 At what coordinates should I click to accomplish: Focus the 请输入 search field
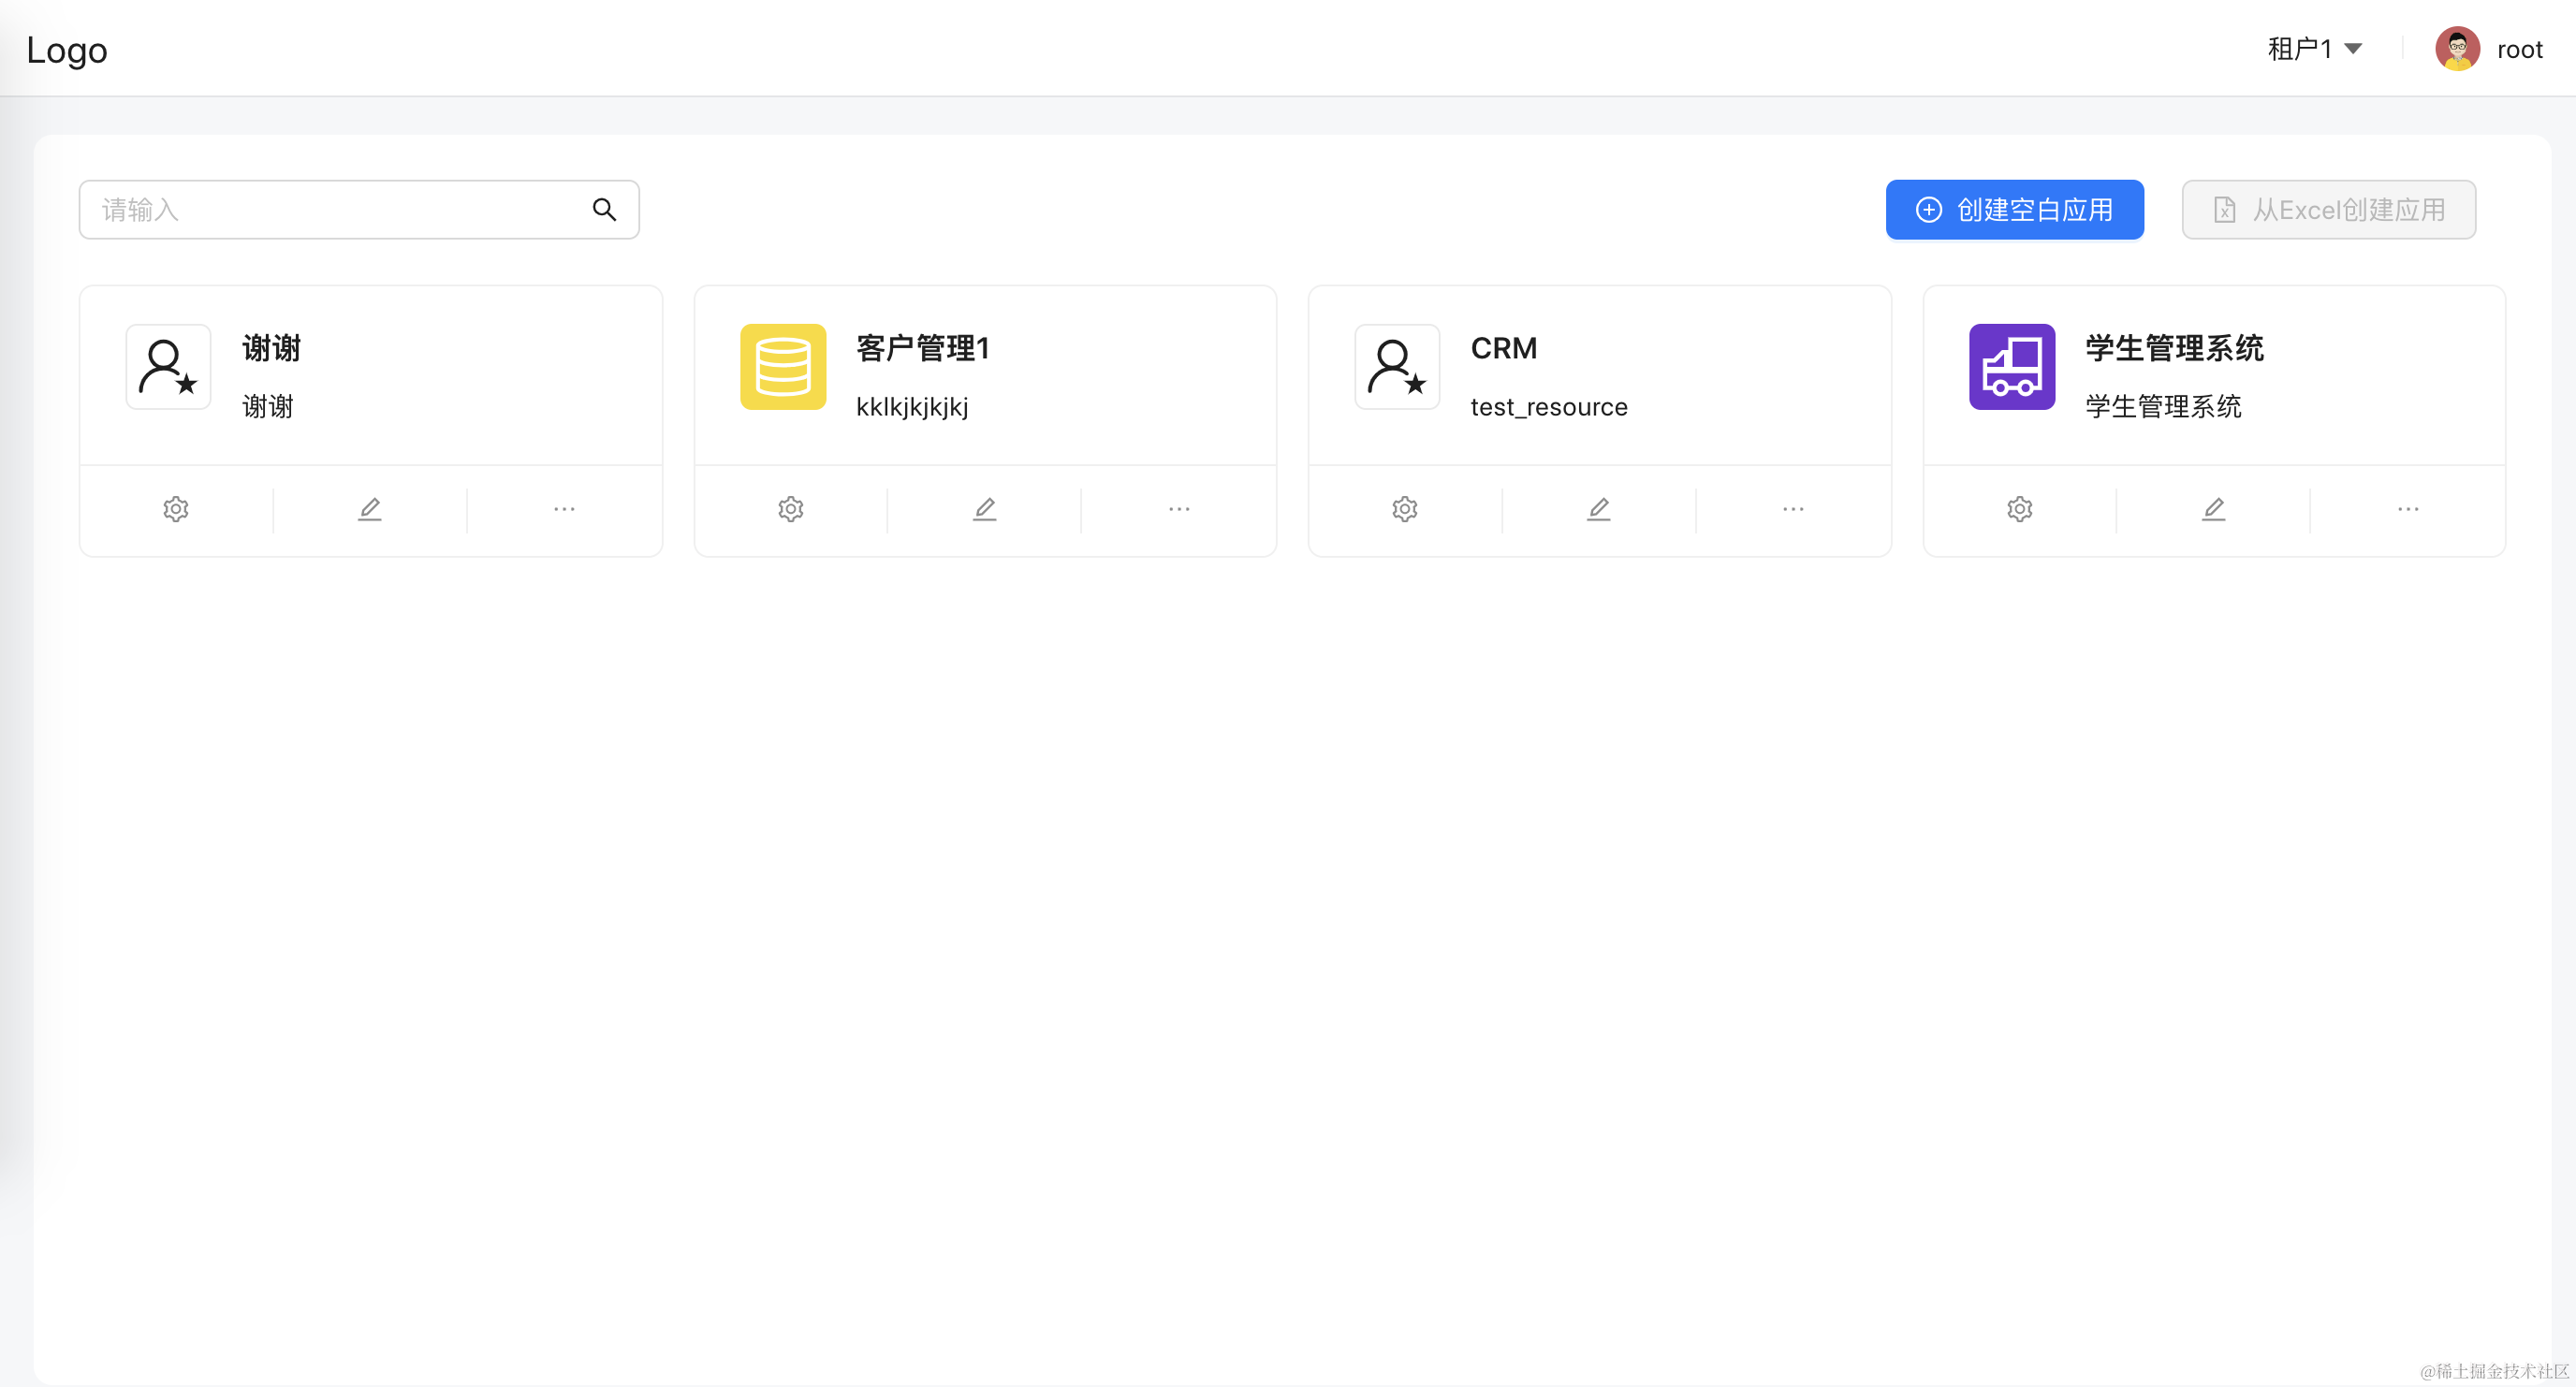point(340,210)
